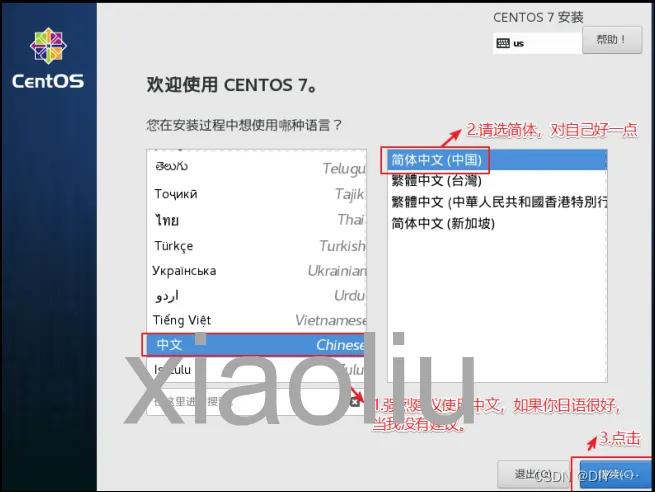Select the Zulu language row
This screenshot has height=492, width=655.
pos(257,369)
